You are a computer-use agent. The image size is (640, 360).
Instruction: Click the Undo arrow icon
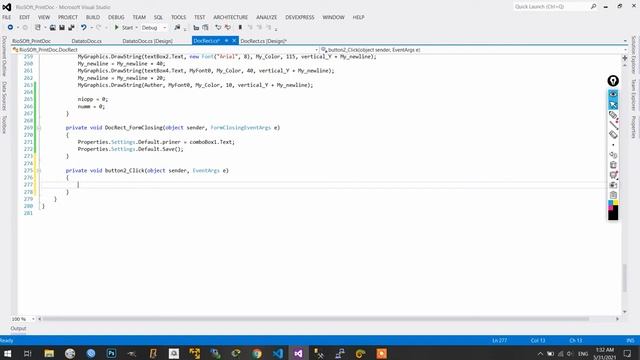[83, 27]
